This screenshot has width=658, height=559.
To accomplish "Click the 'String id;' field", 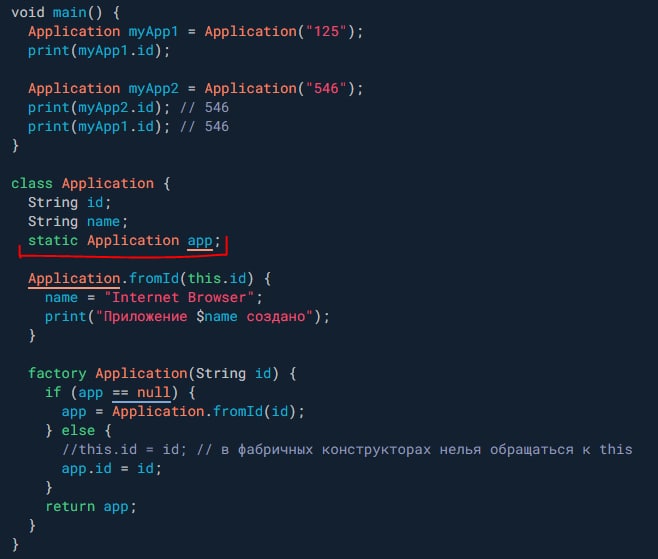I will (70, 202).
